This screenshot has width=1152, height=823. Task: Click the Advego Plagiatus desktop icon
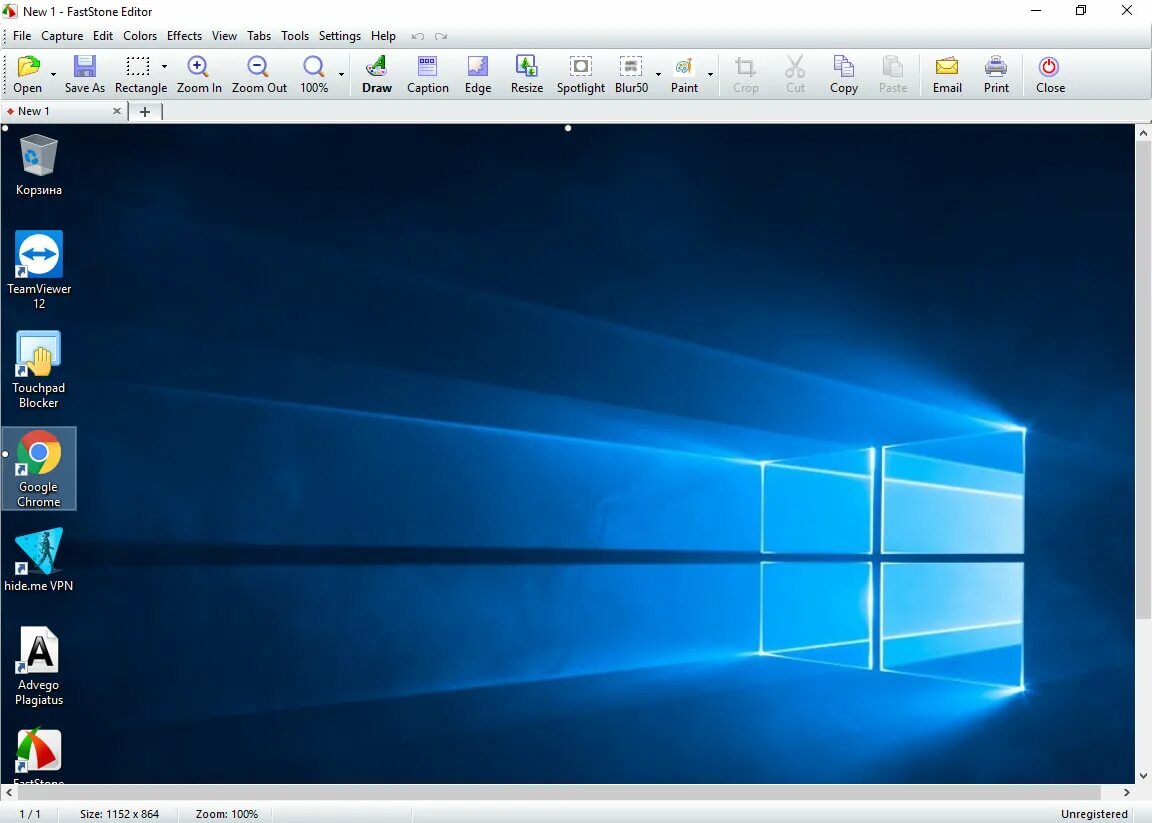pos(39,666)
